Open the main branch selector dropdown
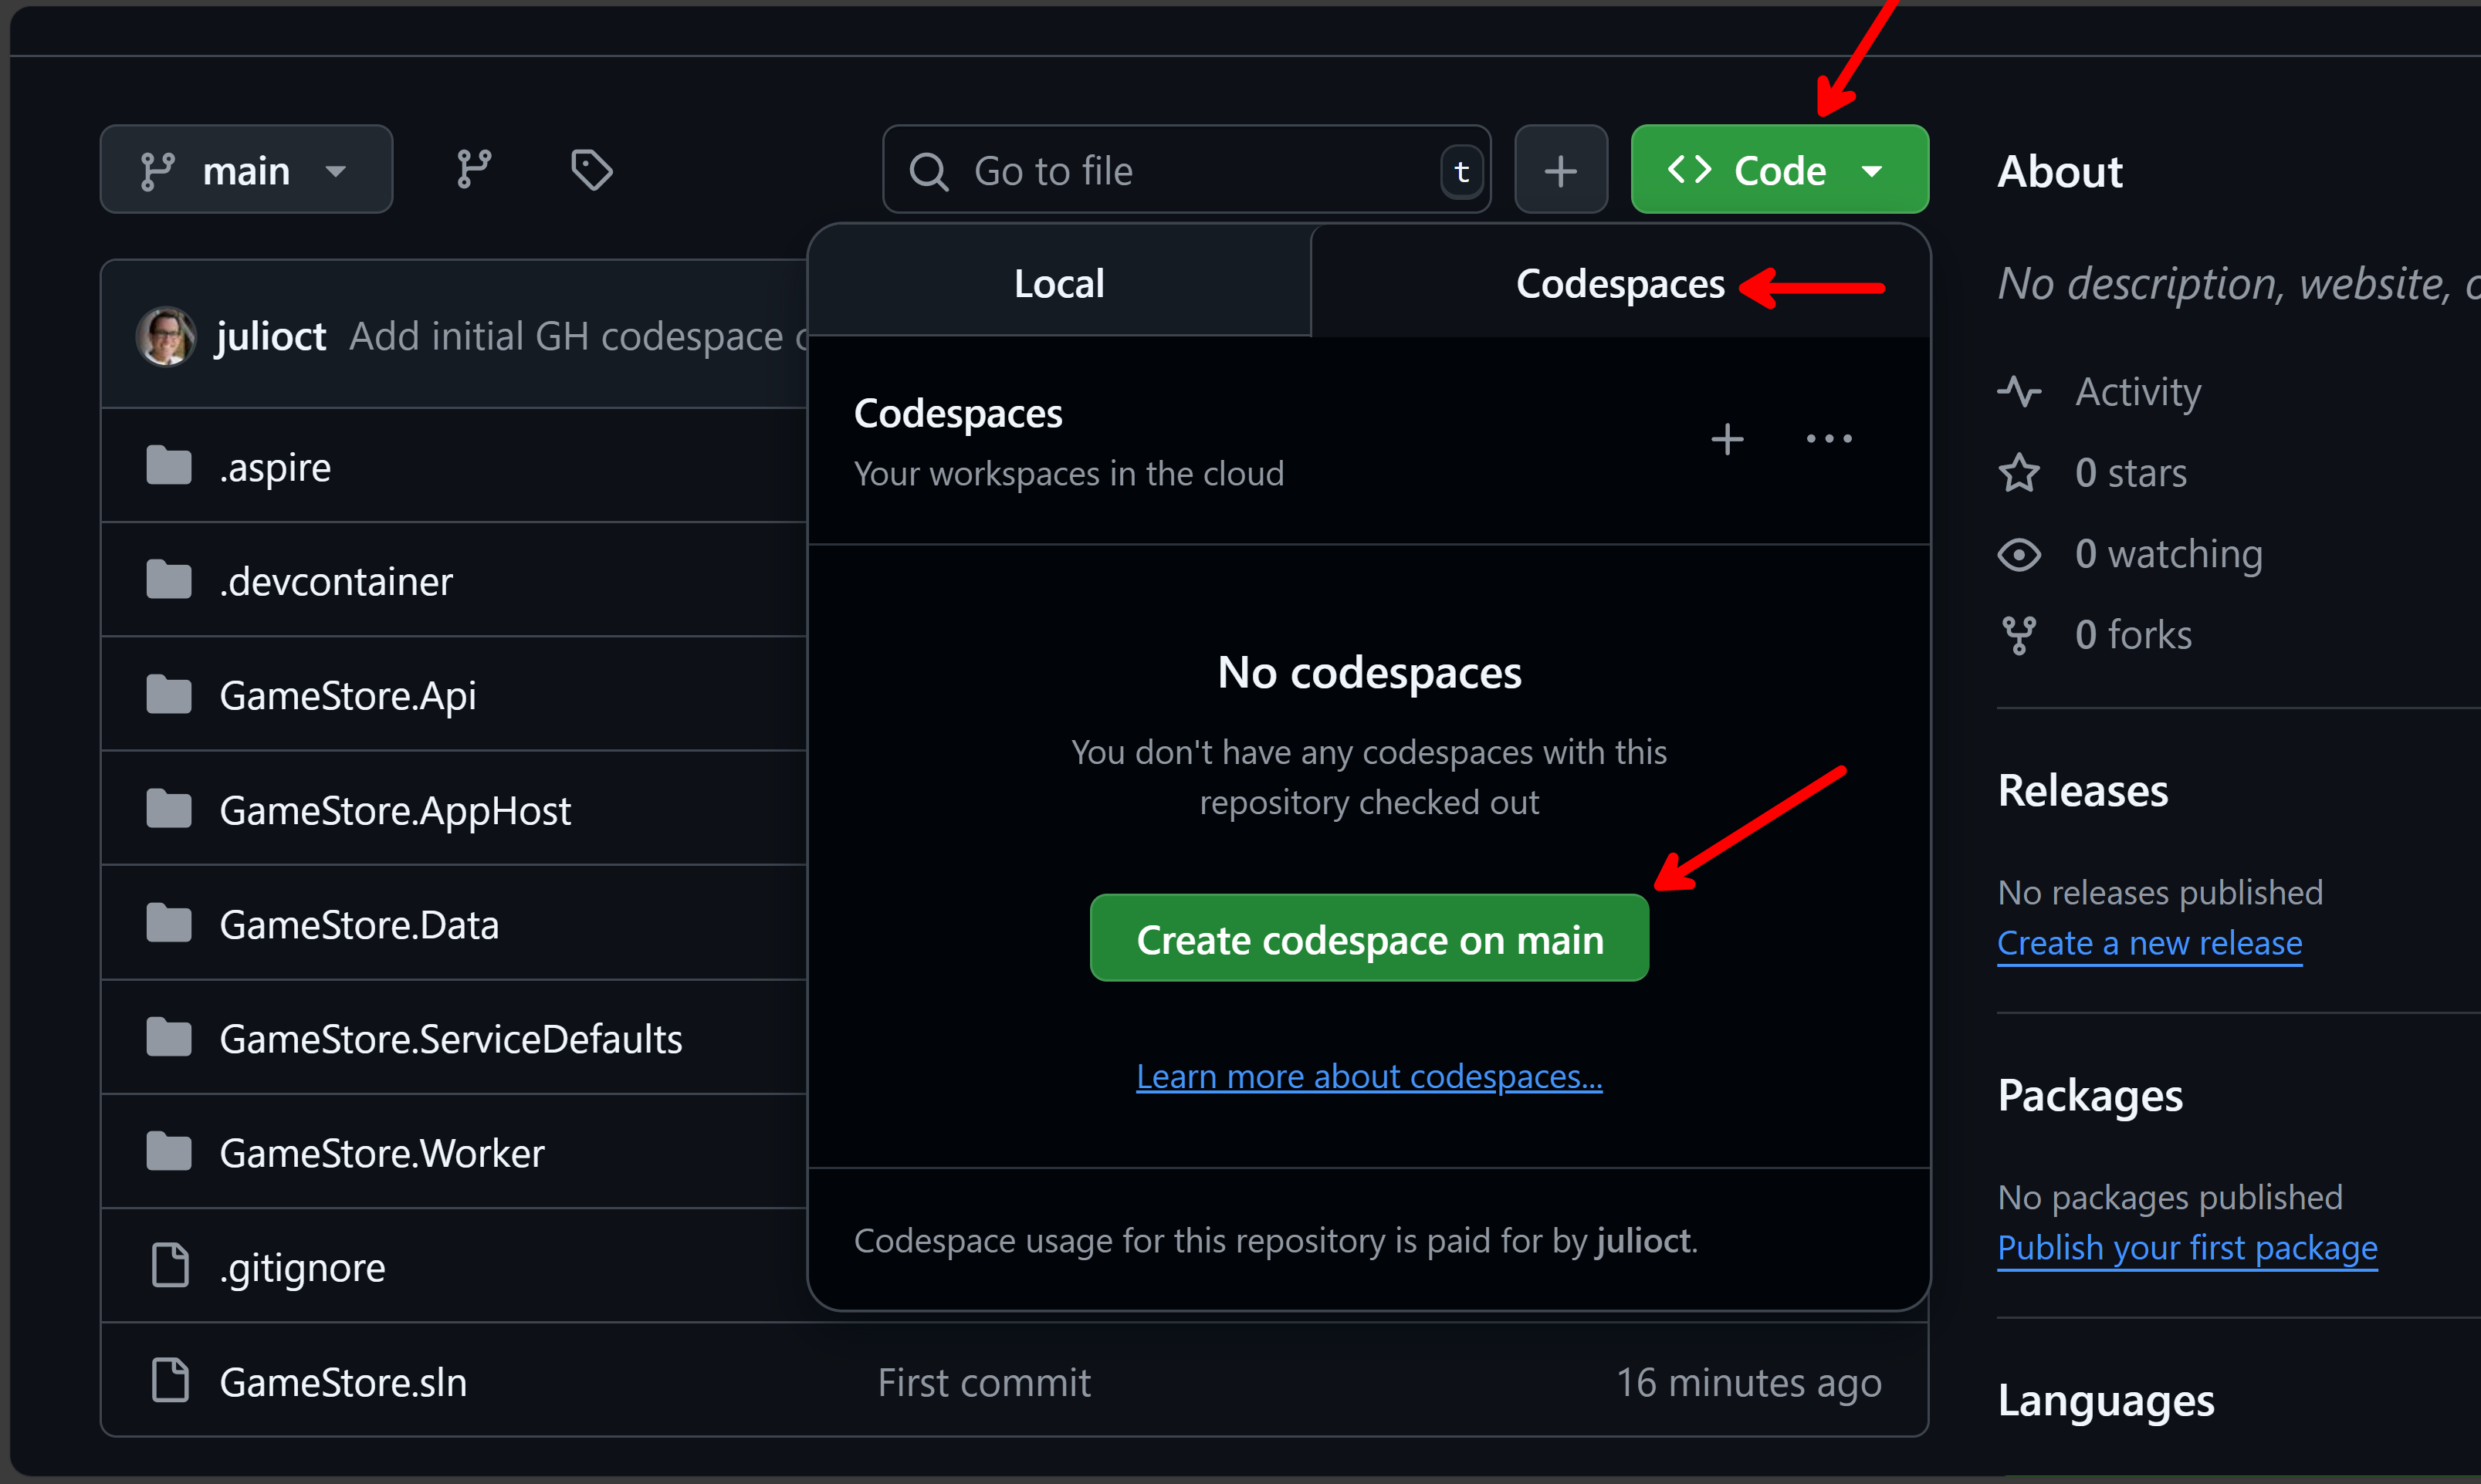 click(246, 170)
